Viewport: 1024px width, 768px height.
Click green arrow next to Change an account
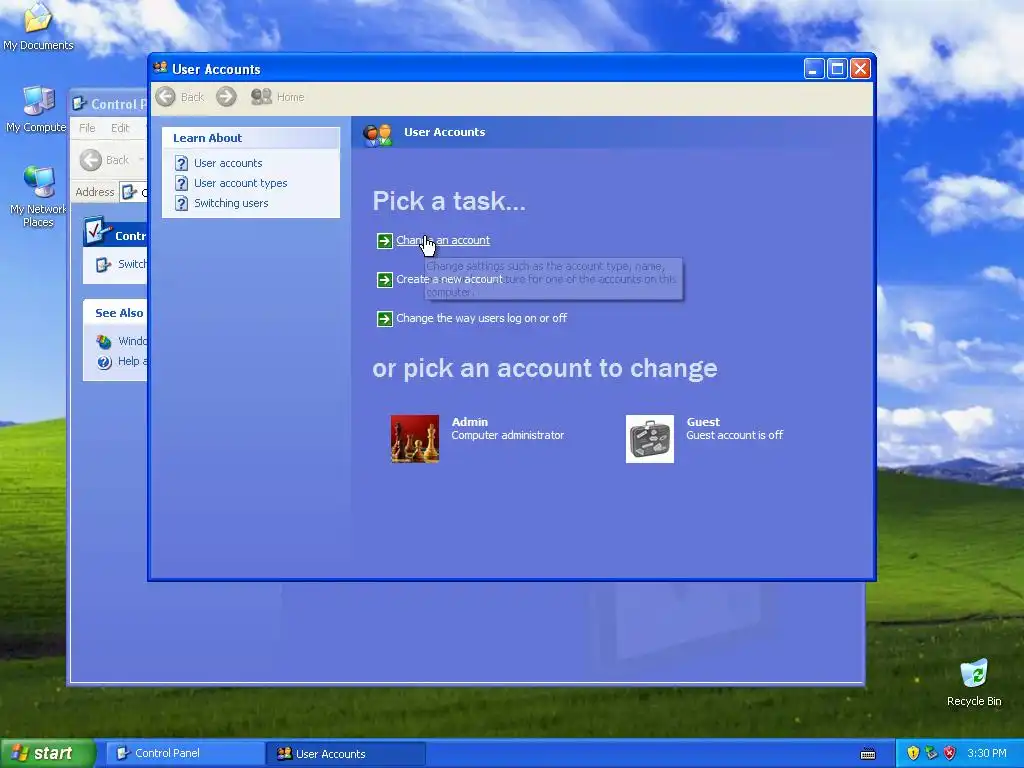385,241
